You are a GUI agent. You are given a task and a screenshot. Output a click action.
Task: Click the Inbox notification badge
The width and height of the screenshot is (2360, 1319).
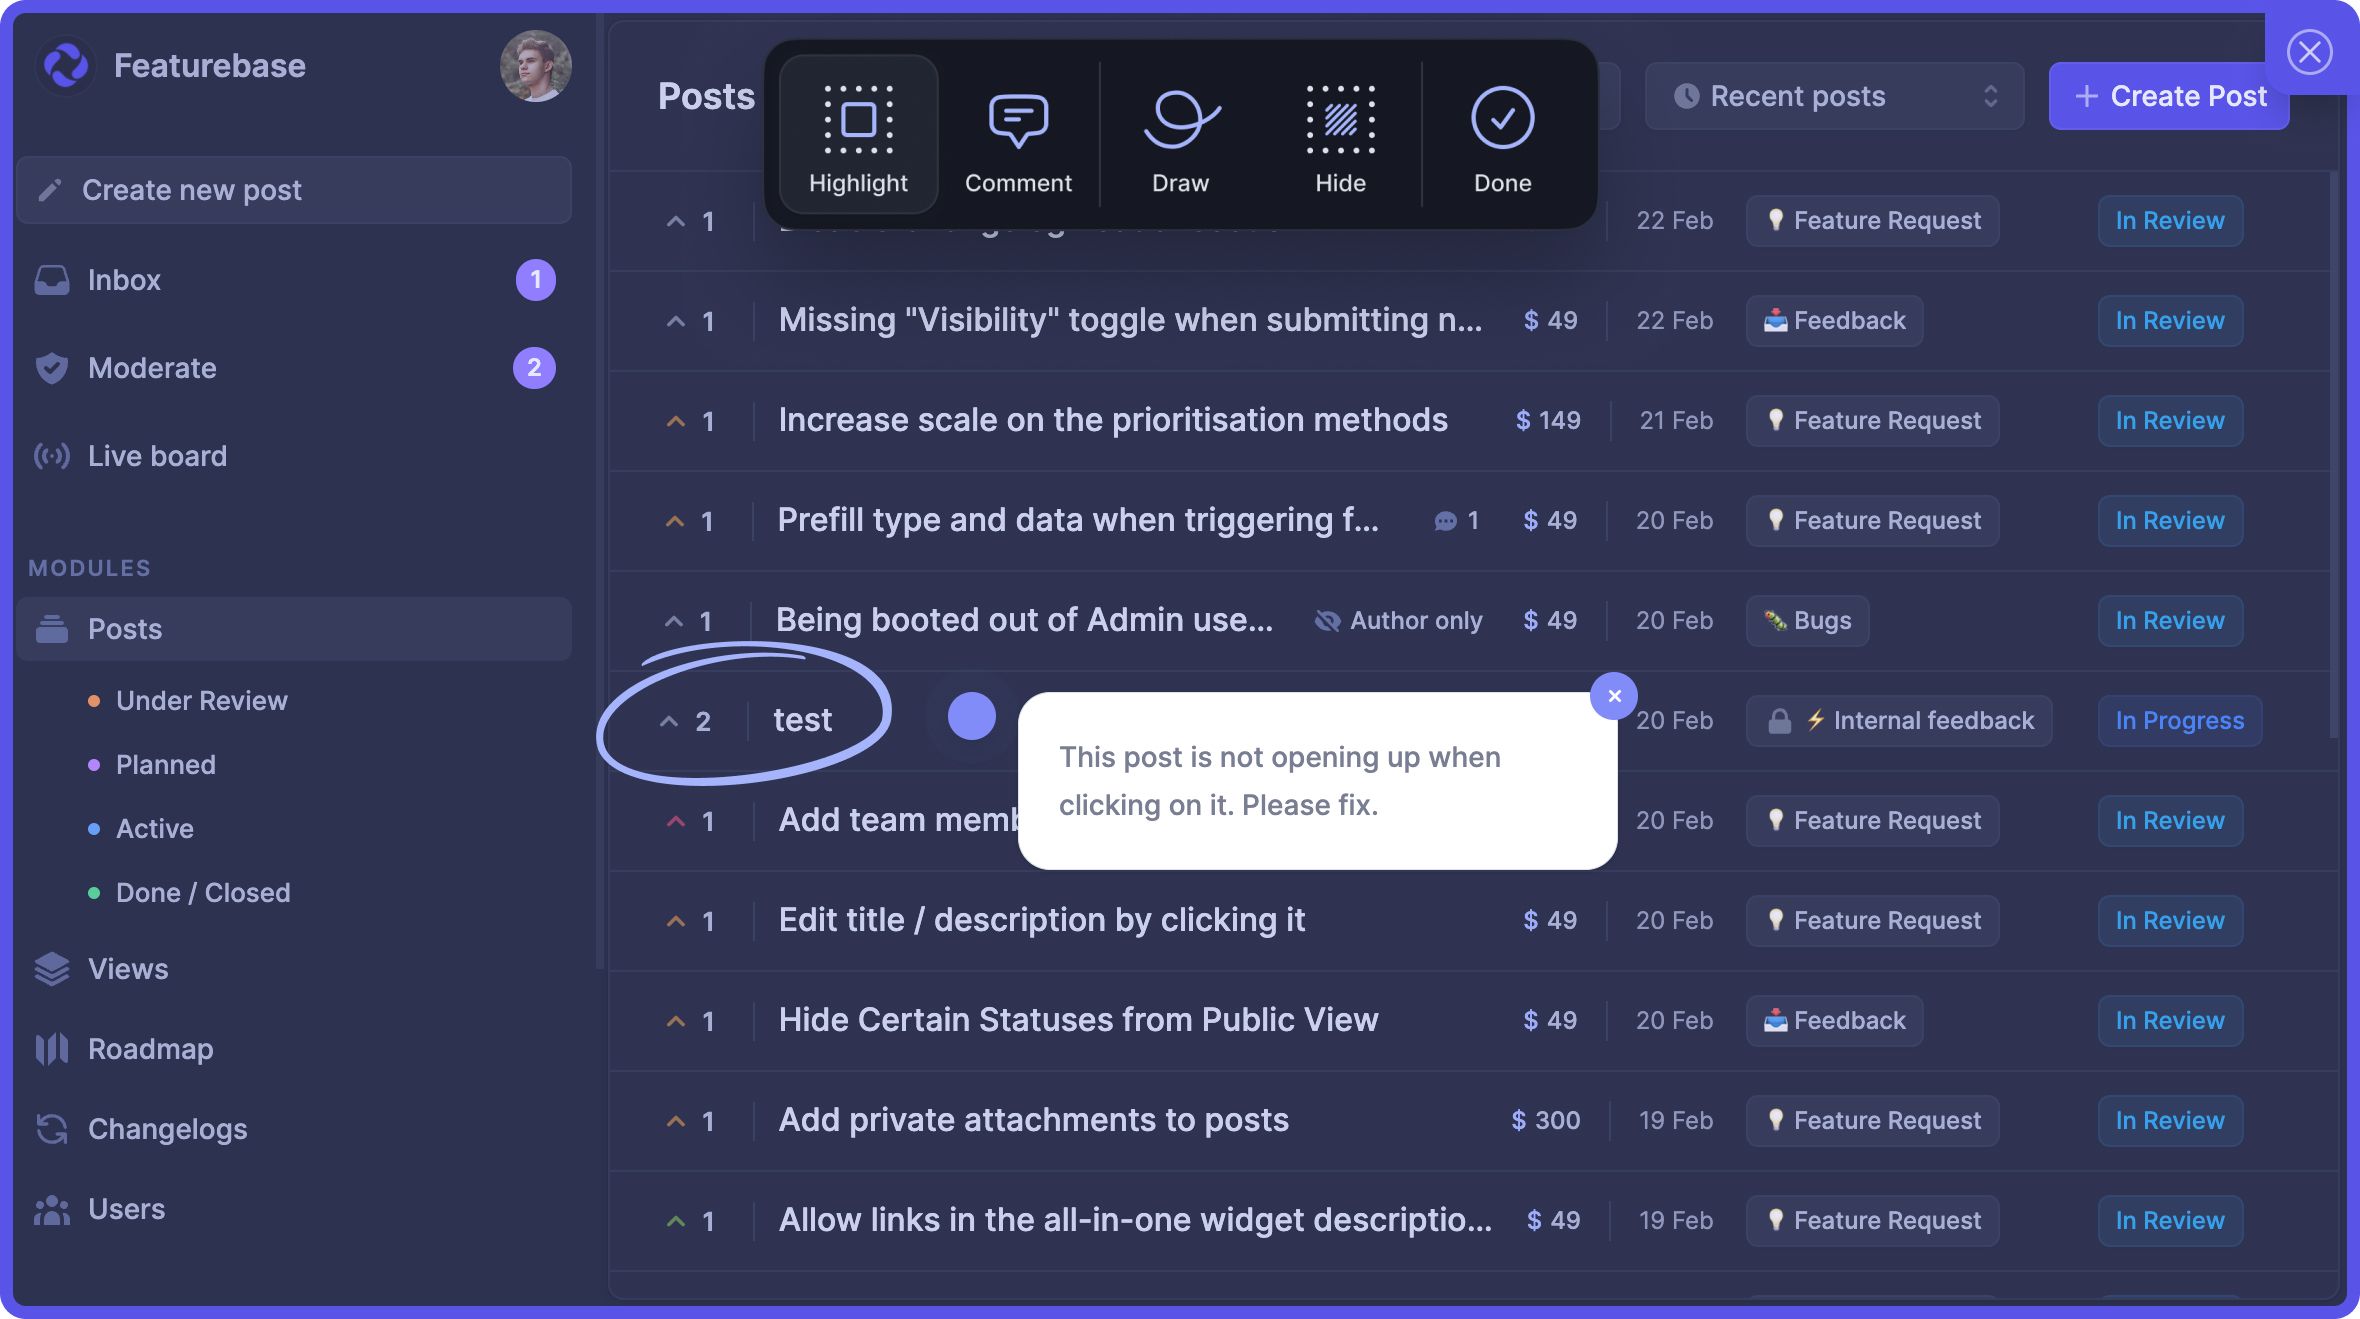click(537, 280)
